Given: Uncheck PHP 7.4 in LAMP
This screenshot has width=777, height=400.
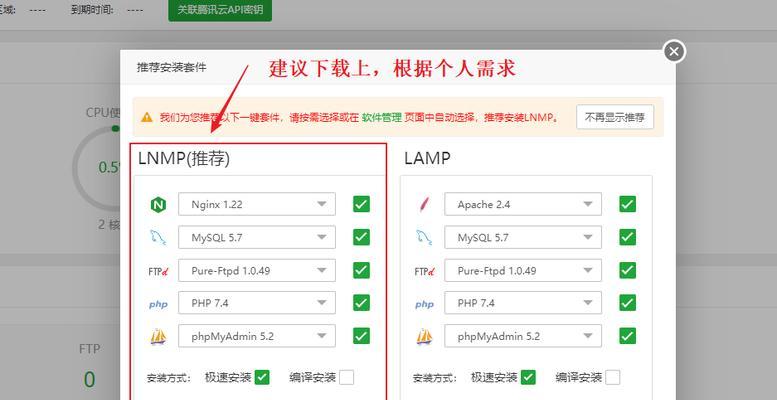Looking at the screenshot, I should pyautogui.click(x=627, y=303).
